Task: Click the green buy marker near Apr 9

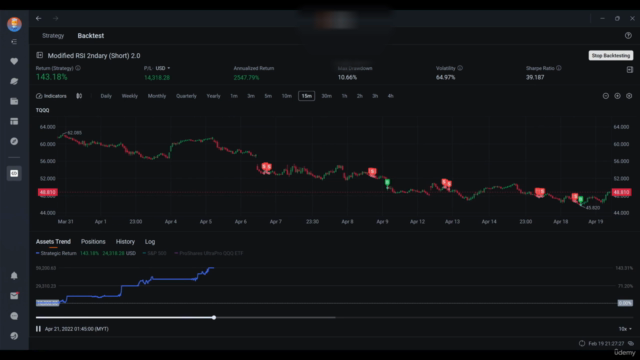Action: point(387,182)
